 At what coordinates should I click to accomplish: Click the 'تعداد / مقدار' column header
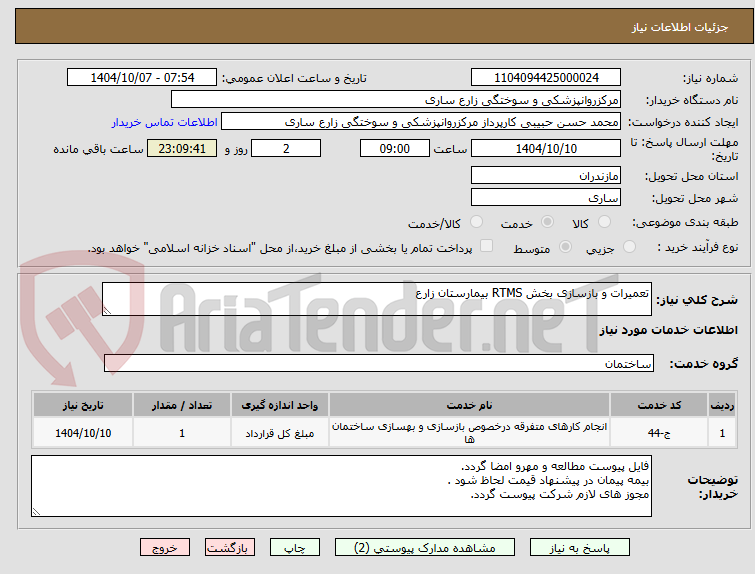(182, 405)
